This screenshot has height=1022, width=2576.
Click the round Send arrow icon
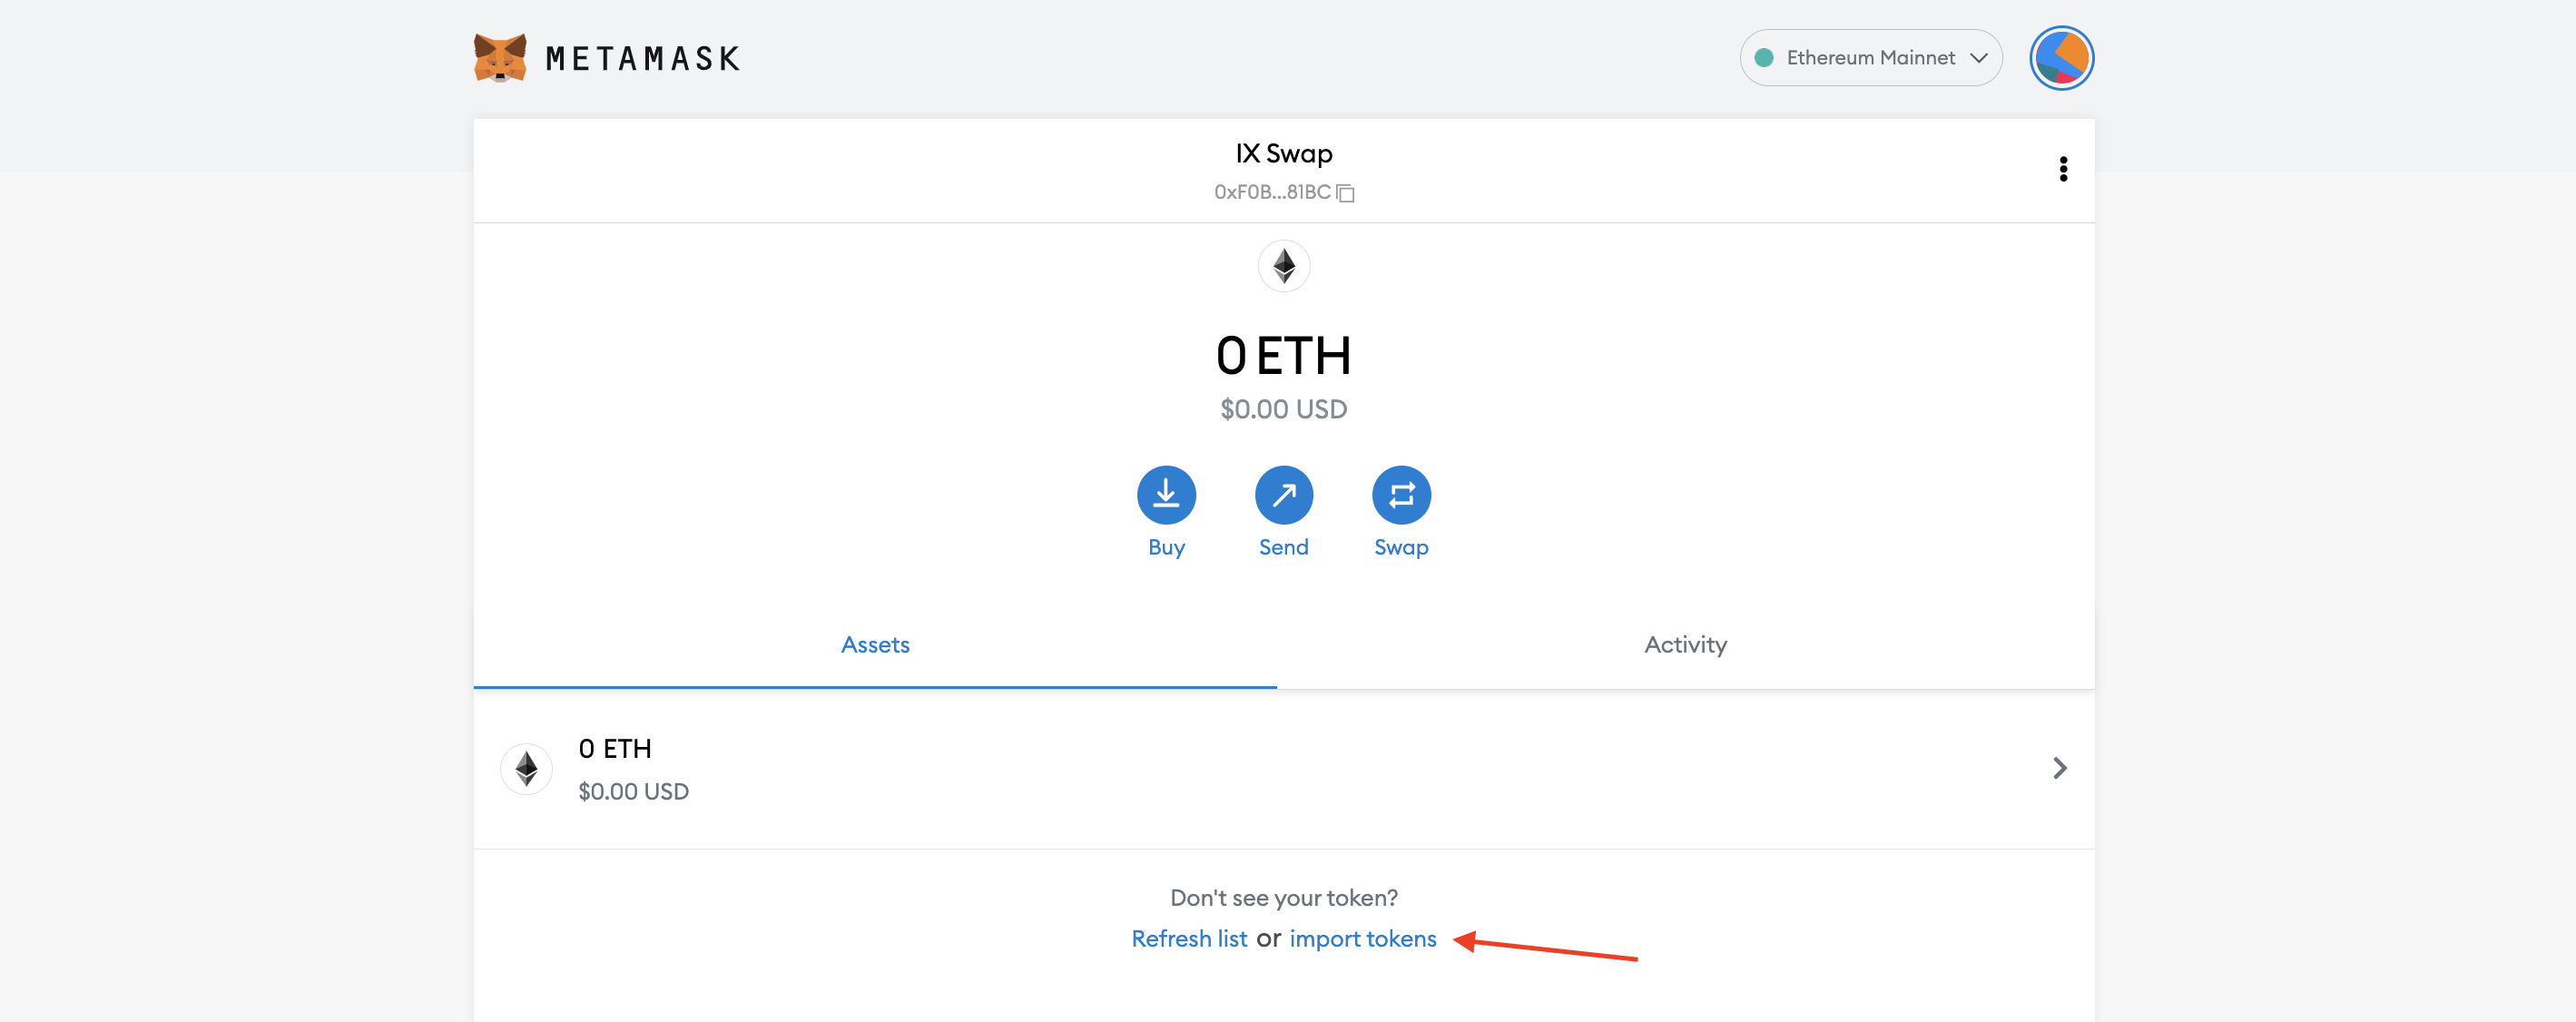tap(1283, 495)
